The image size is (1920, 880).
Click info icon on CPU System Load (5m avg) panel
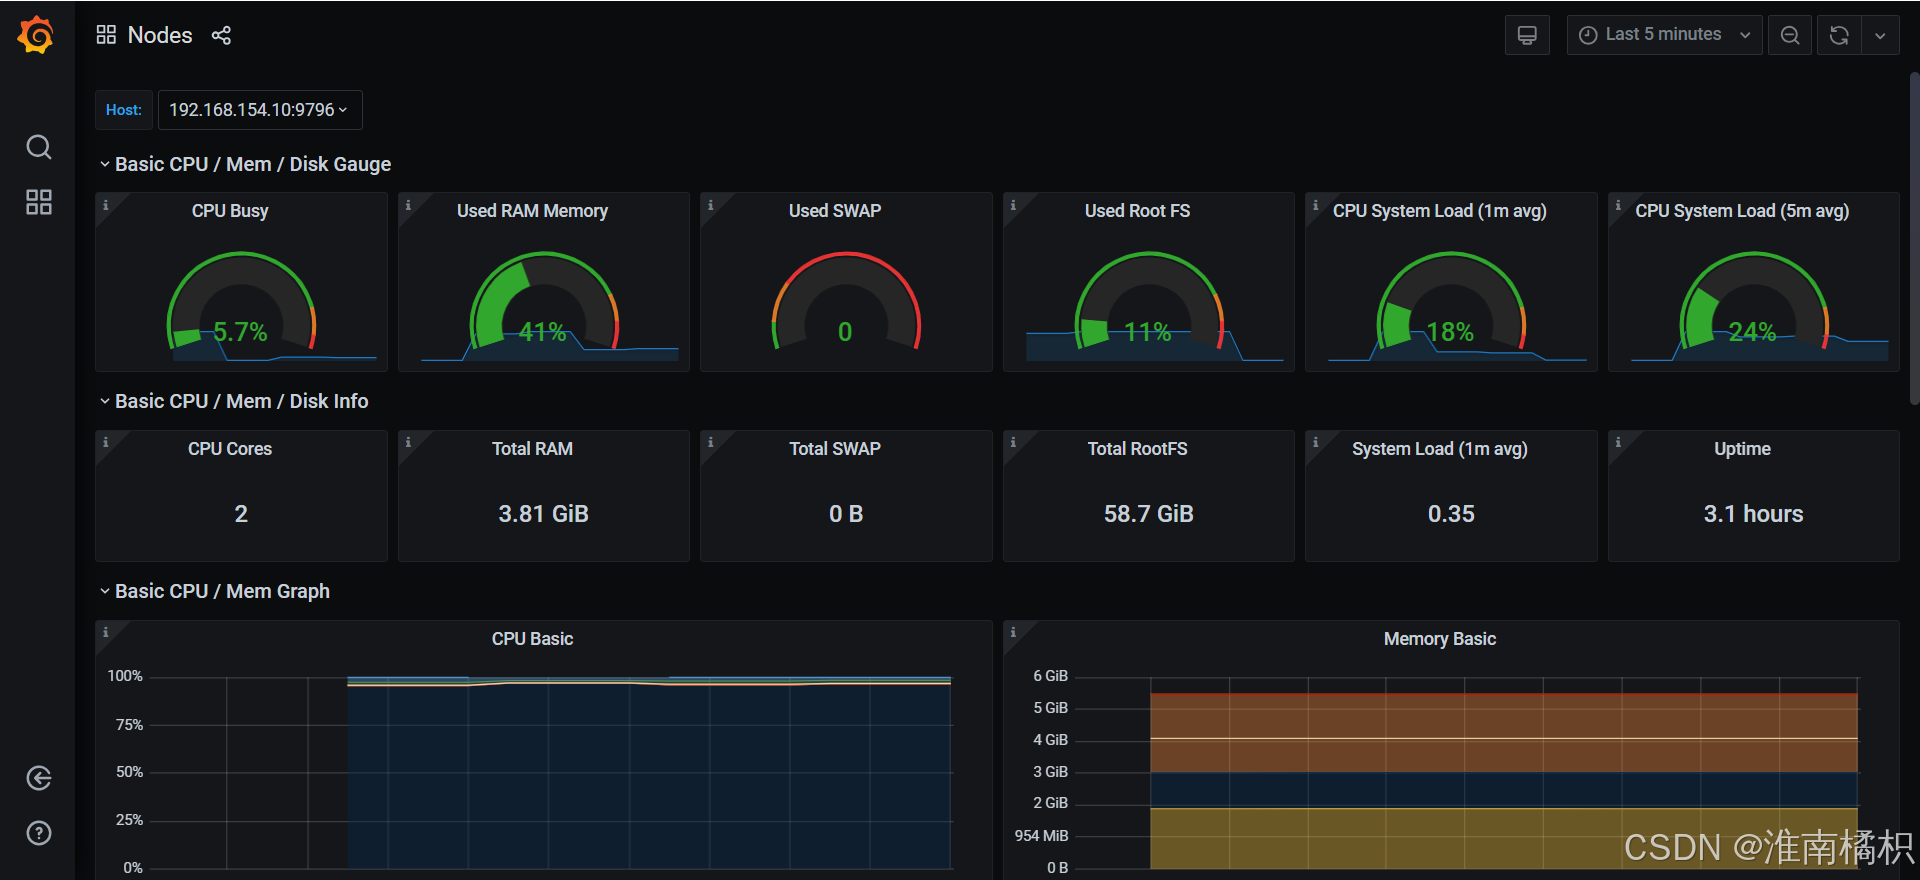1618,204
